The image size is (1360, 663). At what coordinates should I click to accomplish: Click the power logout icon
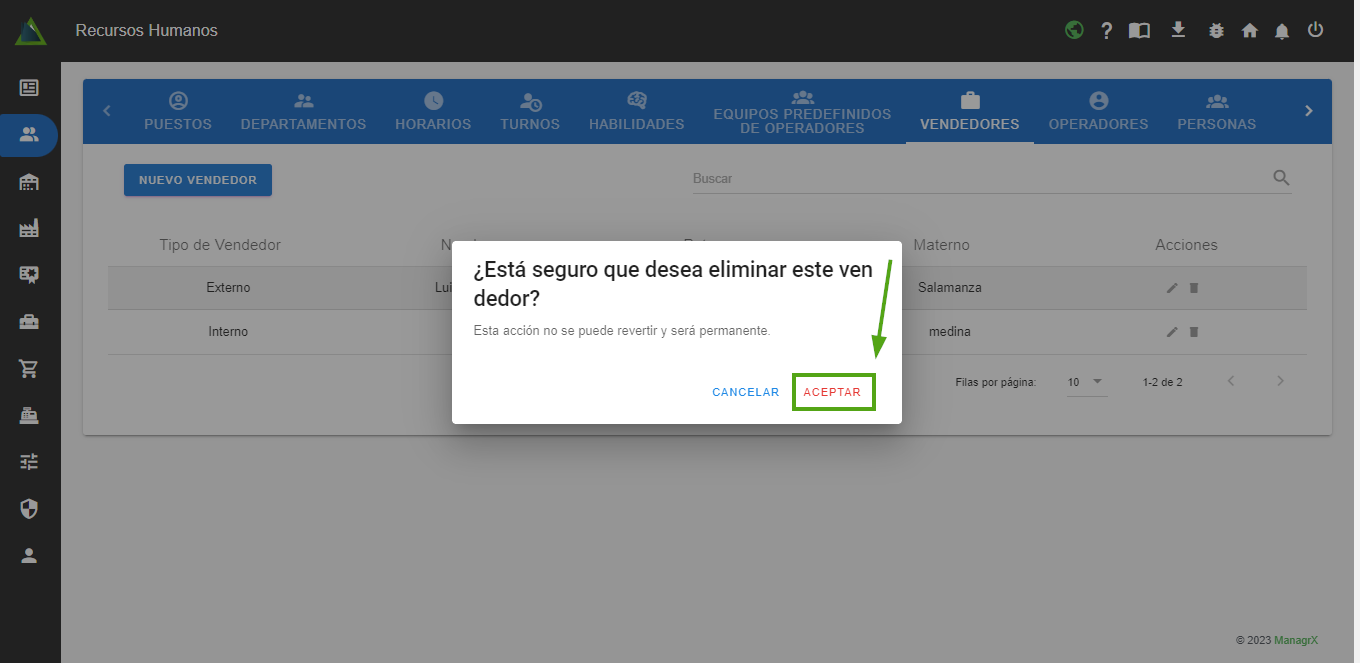tap(1315, 30)
